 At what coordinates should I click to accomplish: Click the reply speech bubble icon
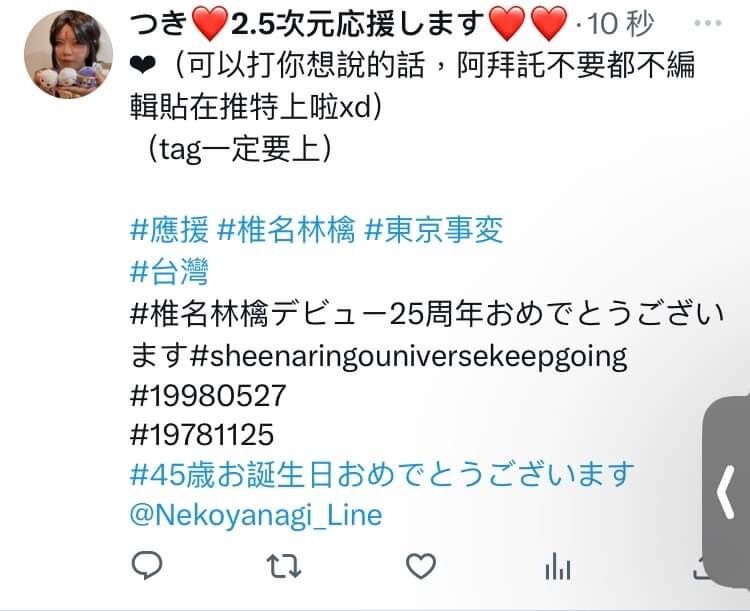pyautogui.click(x=147, y=566)
